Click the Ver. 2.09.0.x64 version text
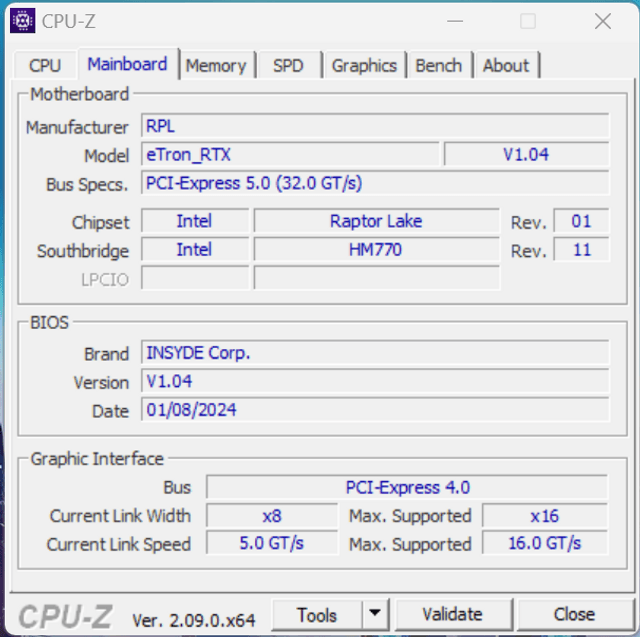The width and height of the screenshot is (640, 637). 194,620
